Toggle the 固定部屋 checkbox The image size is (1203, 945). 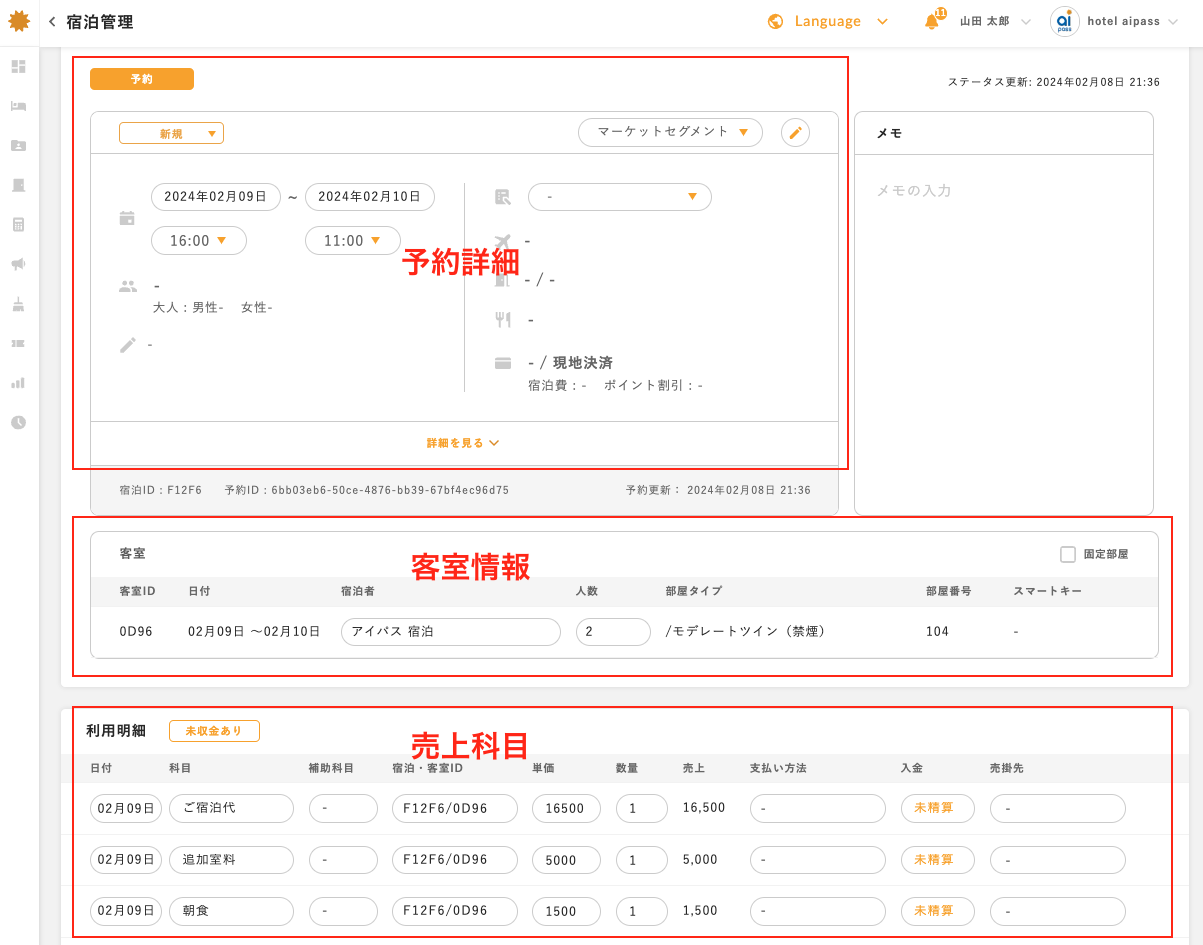click(x=1068, y=554)
